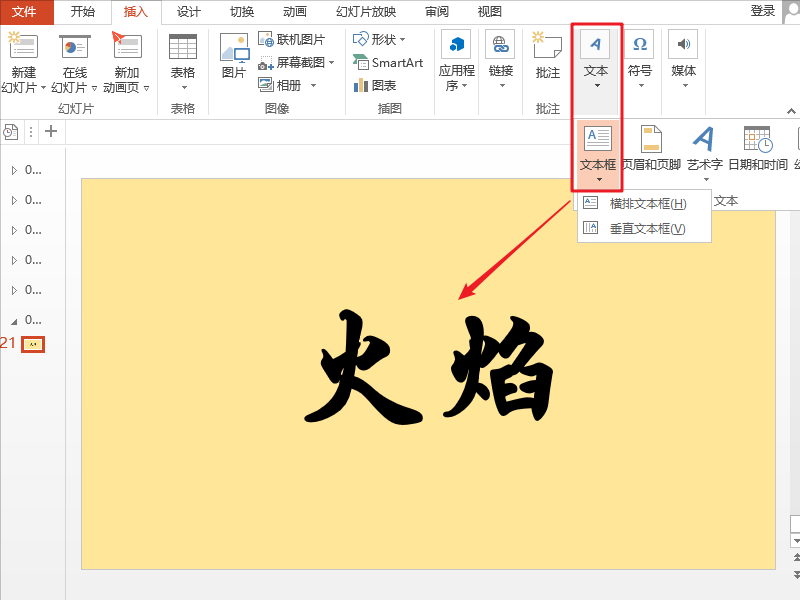This screenshot has height=600, width=800.
Task: Switch to the Animations (动画) tab
Action: tap(295, 12)
